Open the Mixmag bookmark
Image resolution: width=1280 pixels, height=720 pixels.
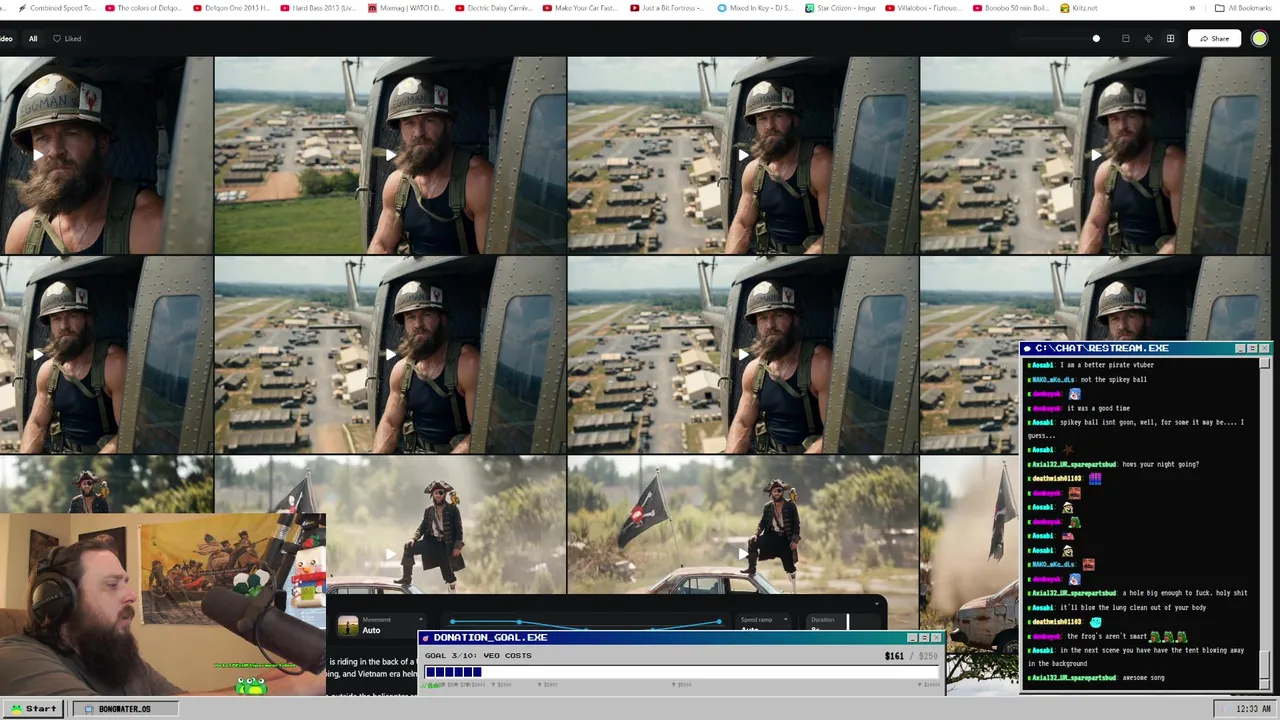pos(405,8)
